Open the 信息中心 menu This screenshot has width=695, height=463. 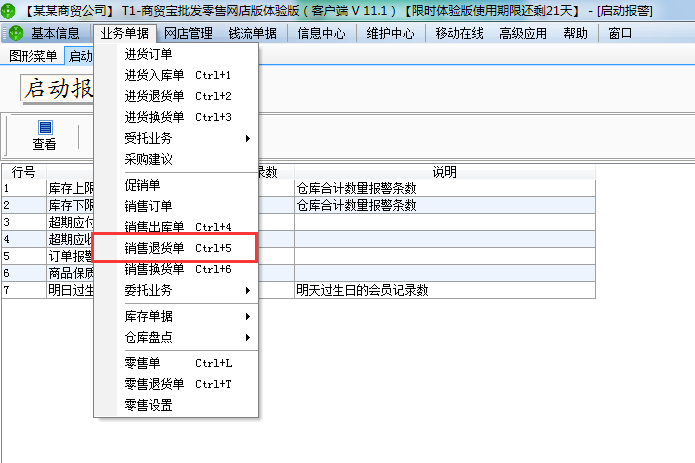tap(321, 33)
